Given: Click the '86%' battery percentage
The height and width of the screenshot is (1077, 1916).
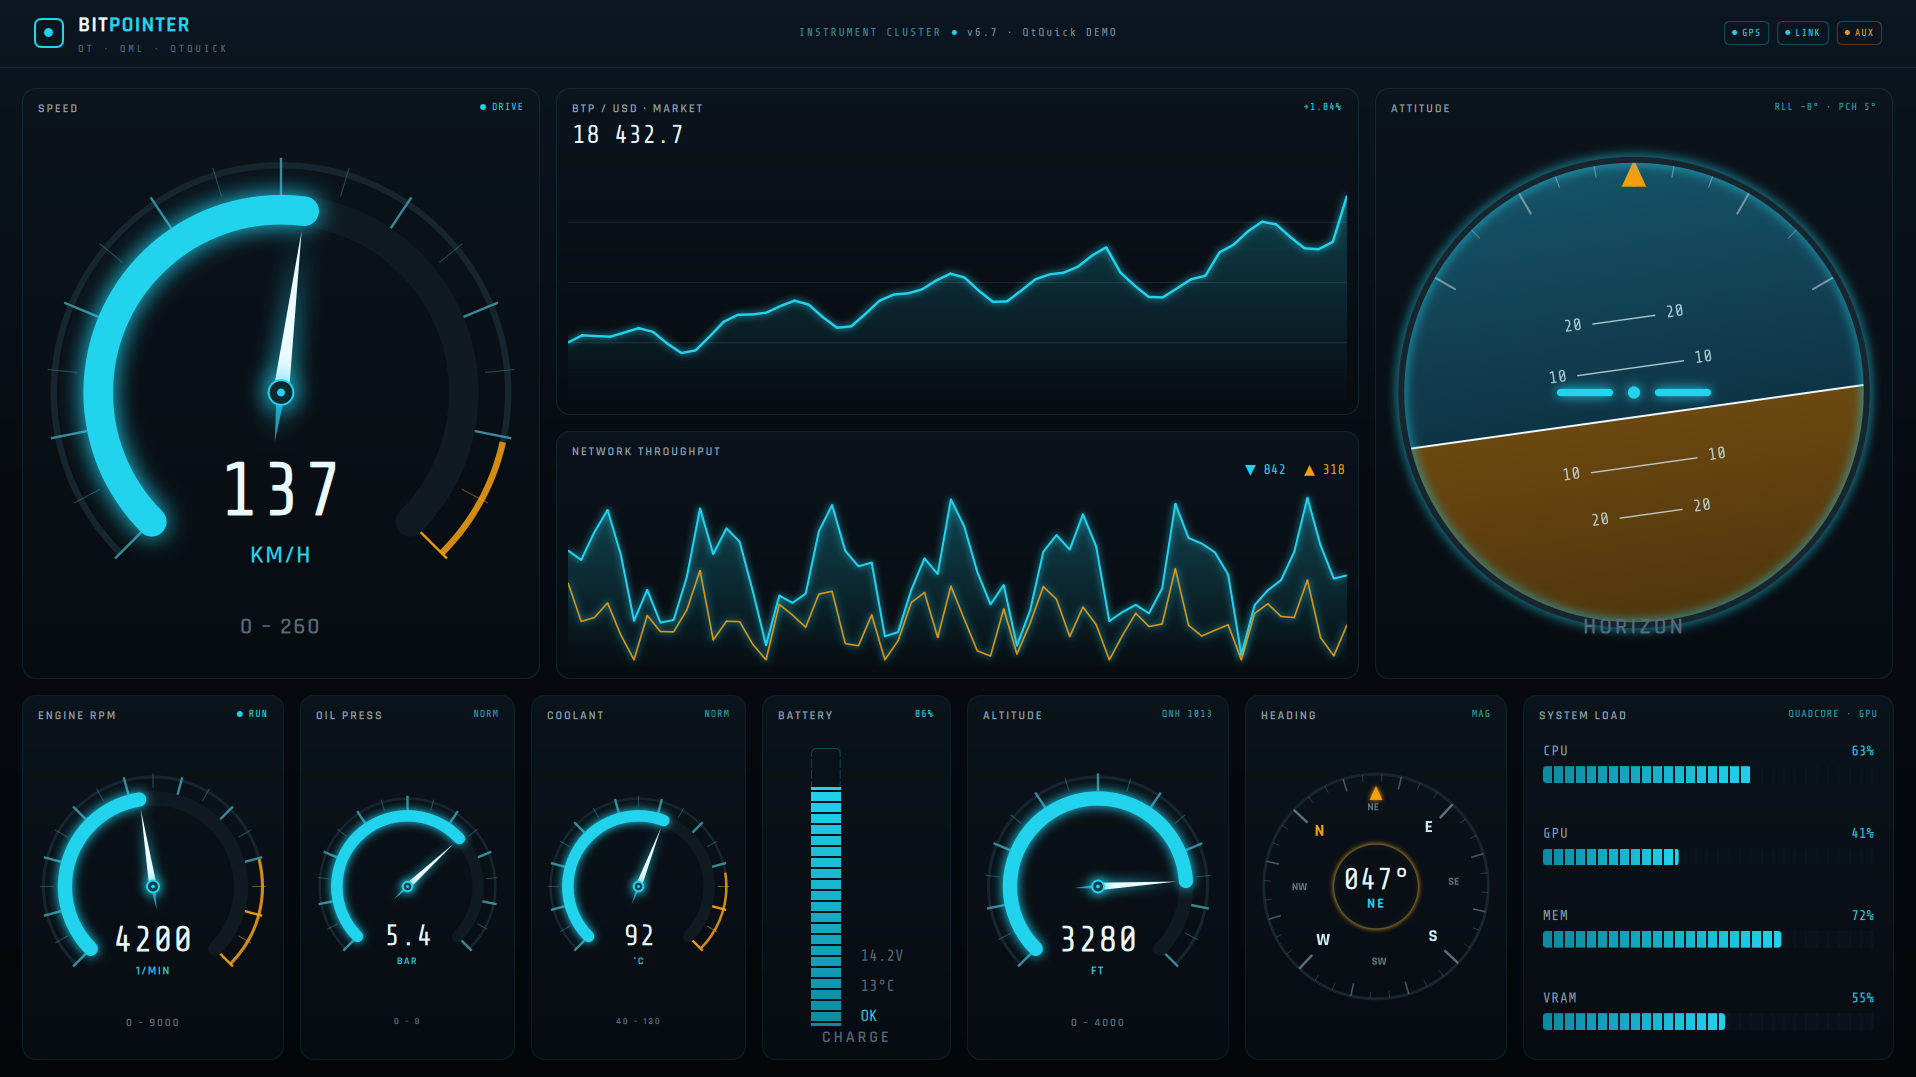Looking at the screenshot, I should [x=924, y=714].
